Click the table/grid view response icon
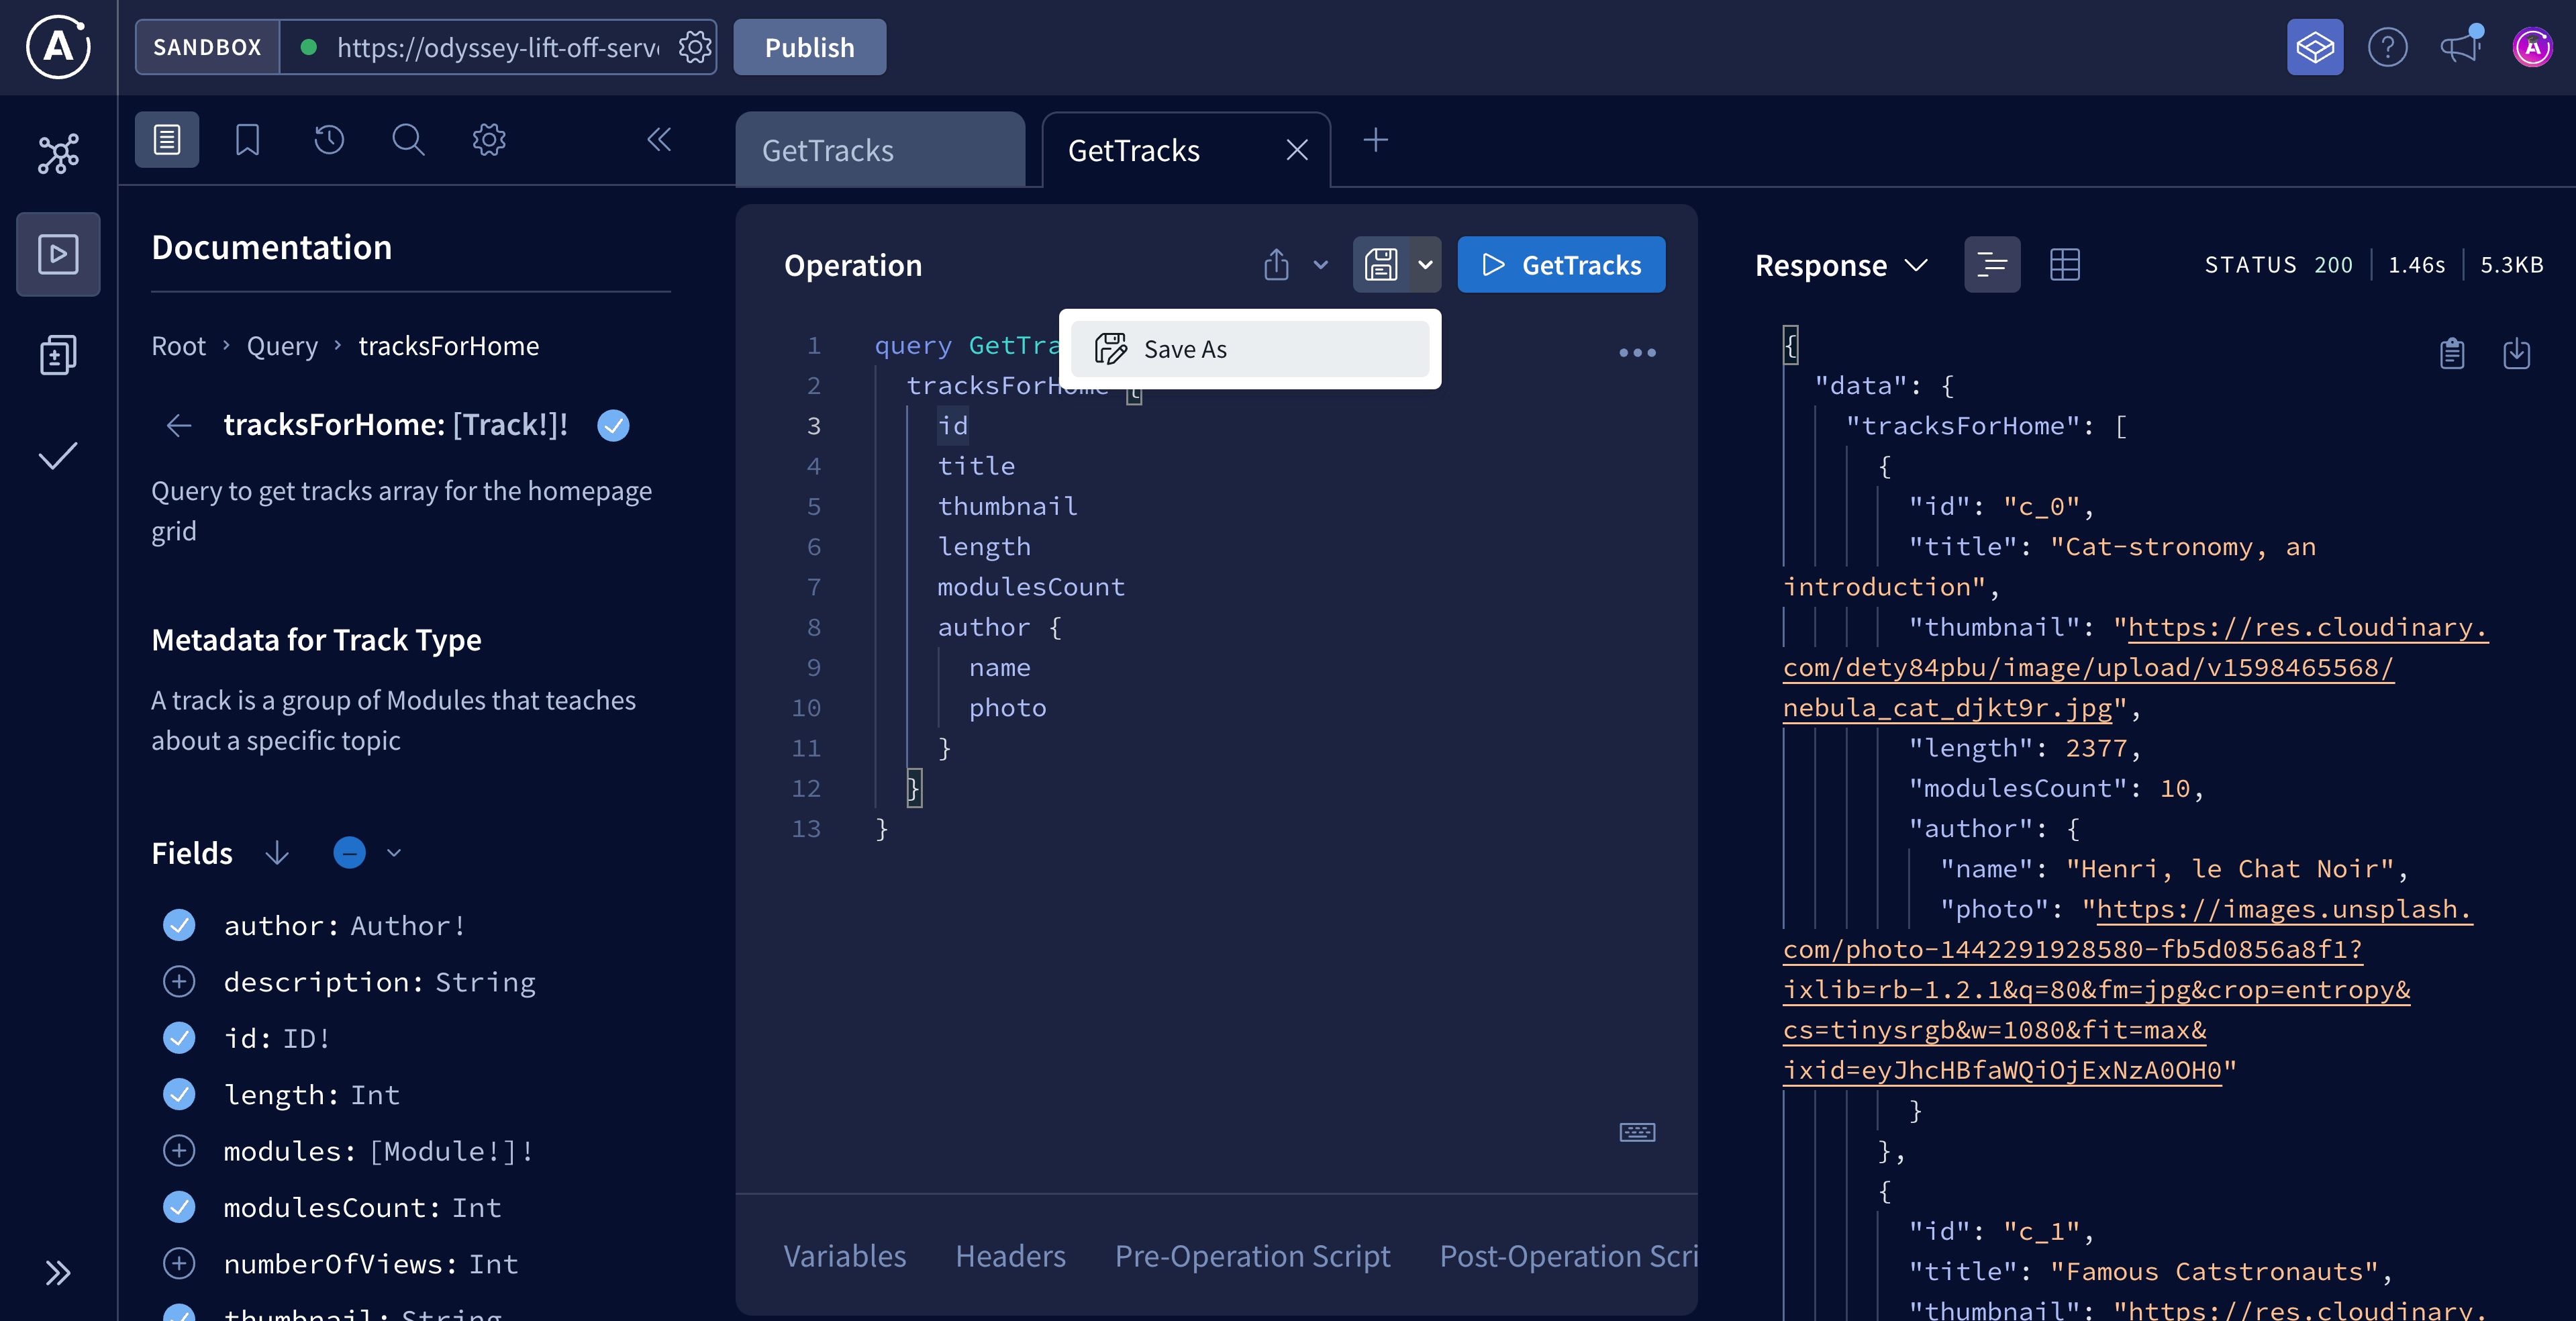Viewport: 2576px width, 1321px height. click(x=2064, y=264)
